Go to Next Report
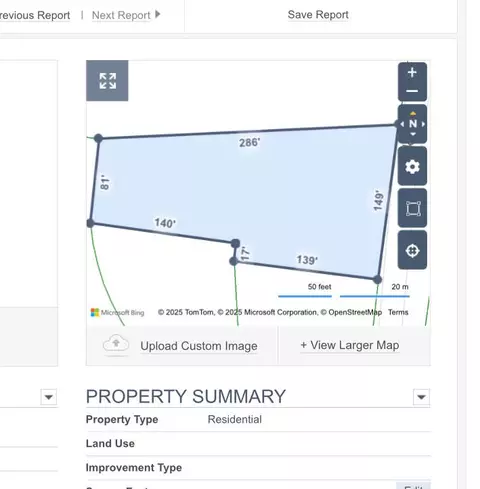 pyautogui.click(x=121, y=15)
